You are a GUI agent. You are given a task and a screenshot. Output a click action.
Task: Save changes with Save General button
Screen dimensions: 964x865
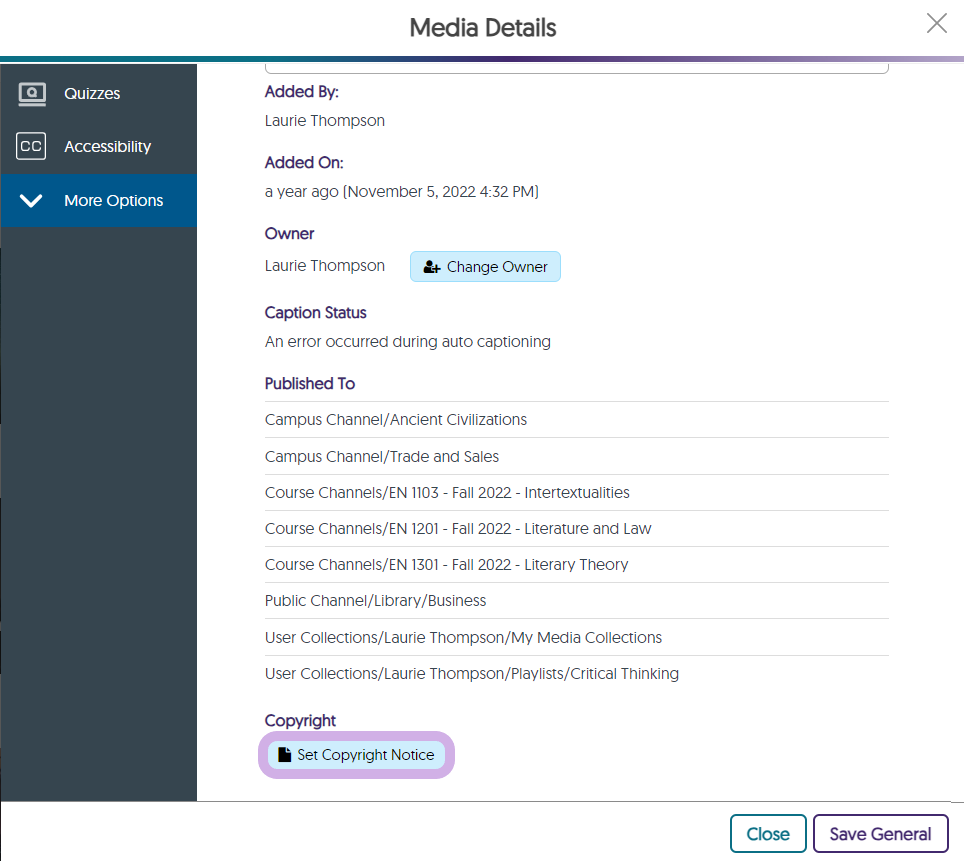(x=880, y=834)
